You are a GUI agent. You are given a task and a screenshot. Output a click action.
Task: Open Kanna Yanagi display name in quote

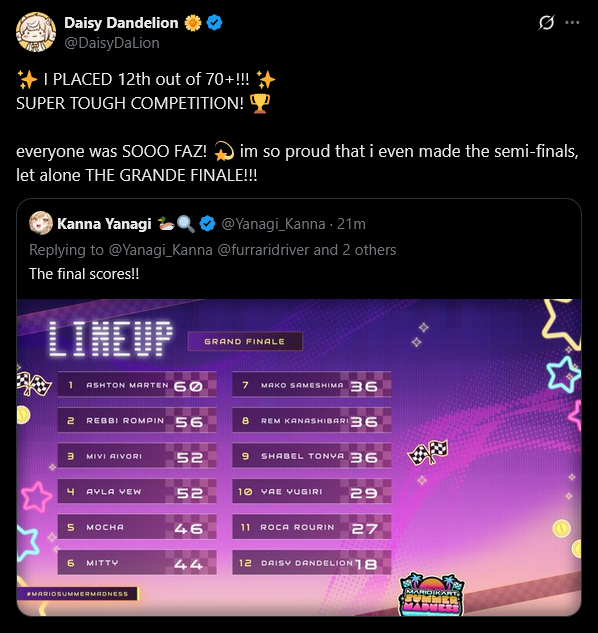point(104,224)
